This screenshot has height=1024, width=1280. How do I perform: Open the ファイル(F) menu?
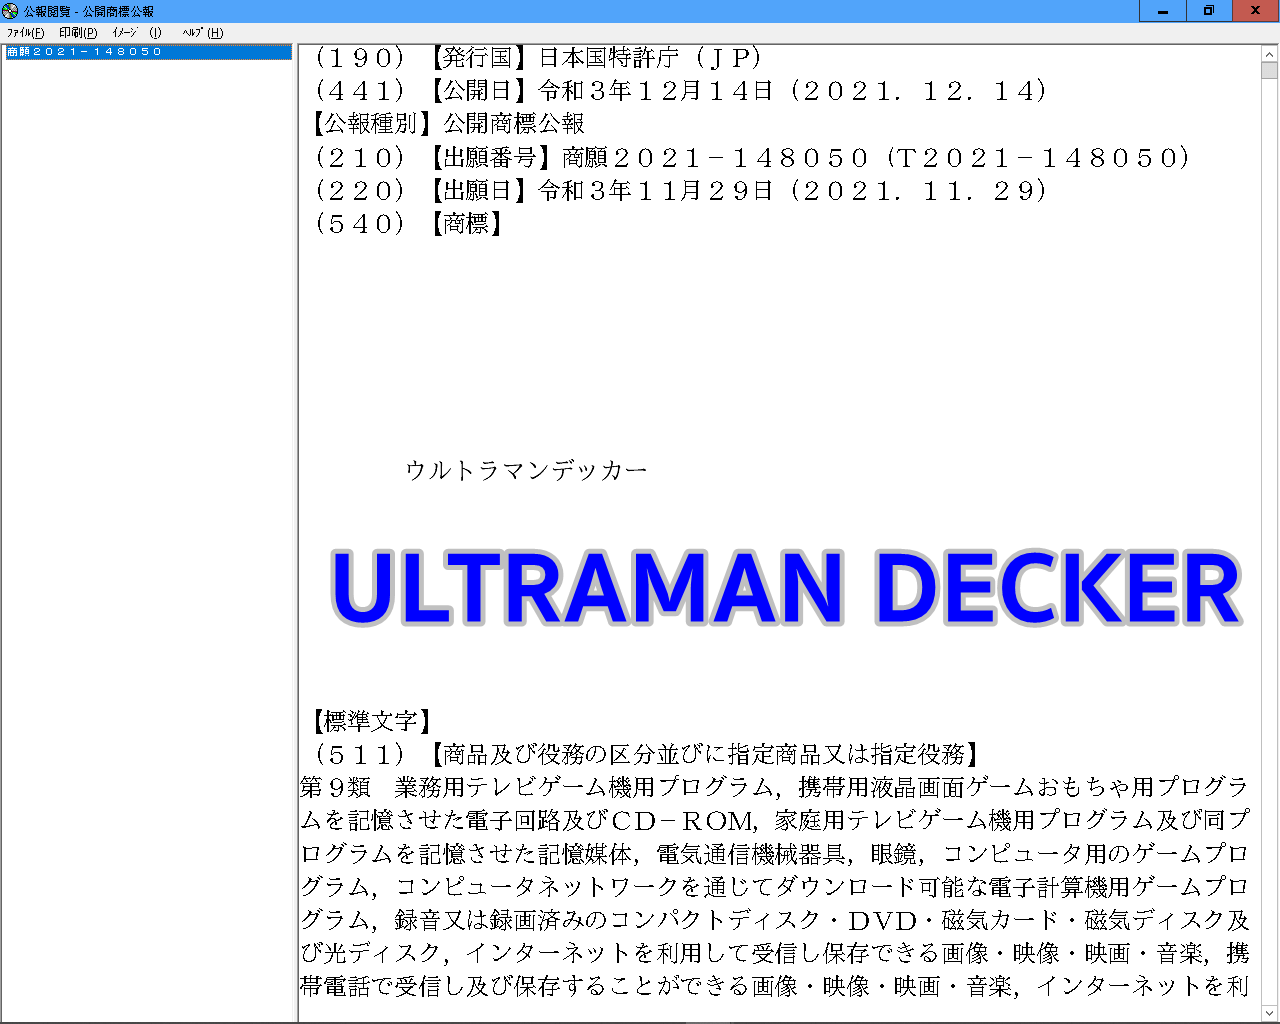coord(25,33)
